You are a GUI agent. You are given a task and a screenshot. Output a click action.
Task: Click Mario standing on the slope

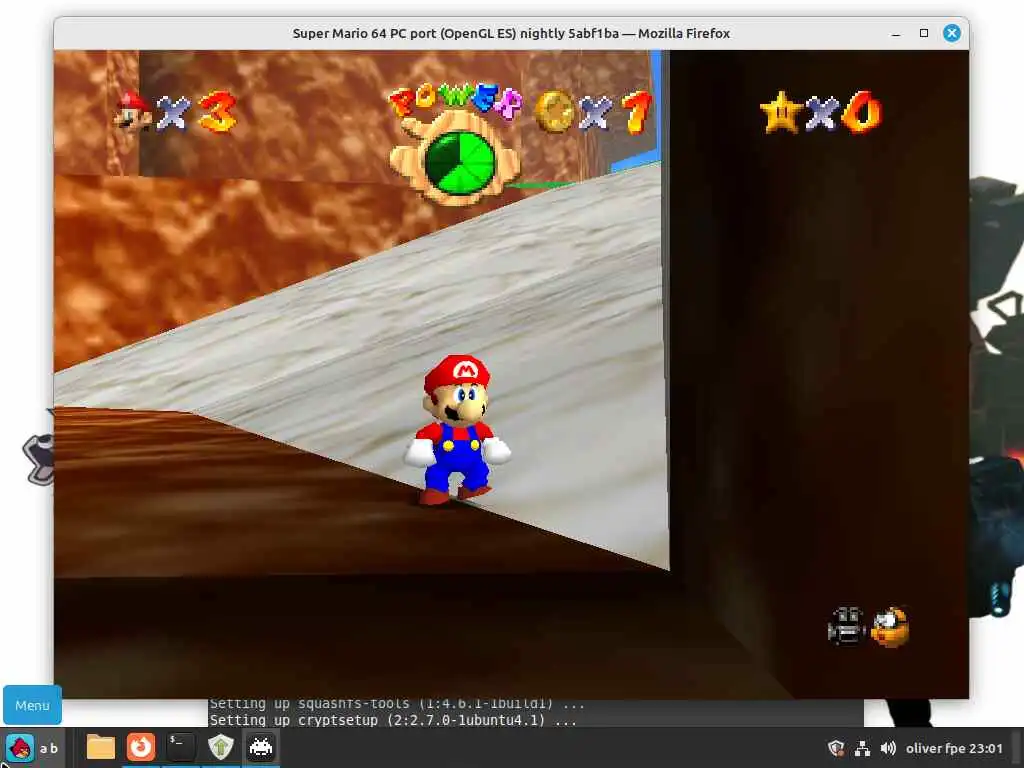[x=457, y=430]
